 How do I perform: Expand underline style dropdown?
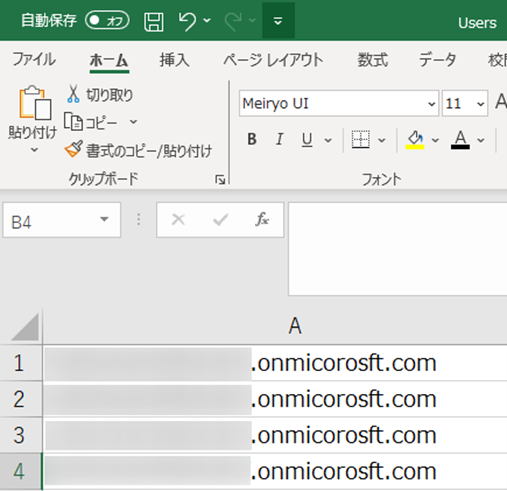[x=328, y=140]
